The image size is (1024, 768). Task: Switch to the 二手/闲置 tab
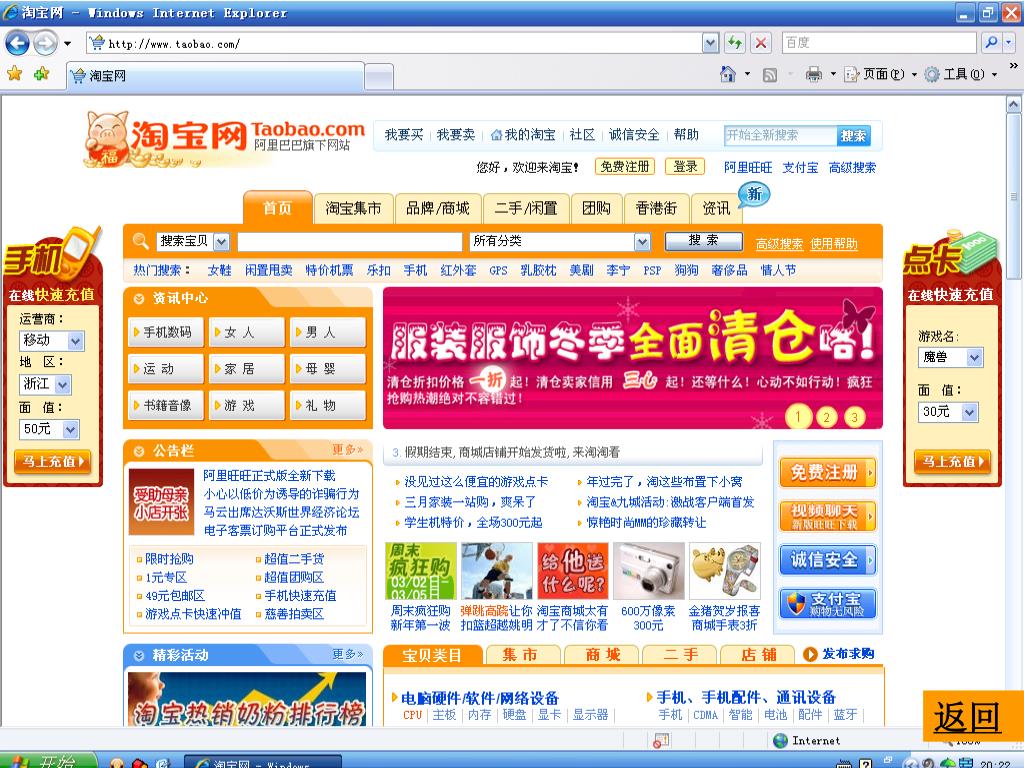point(526,208)
